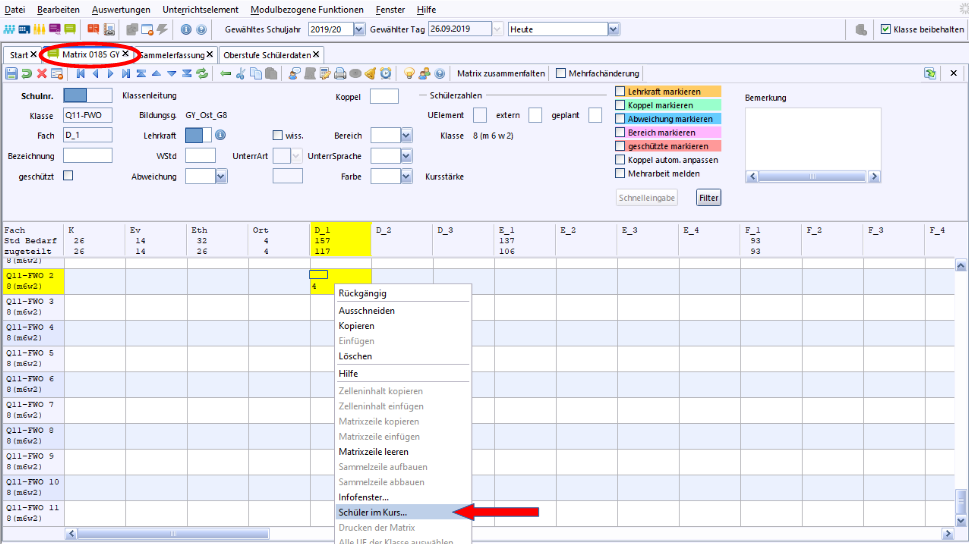Tick the geschützt checkbox

tap(68, 176)
